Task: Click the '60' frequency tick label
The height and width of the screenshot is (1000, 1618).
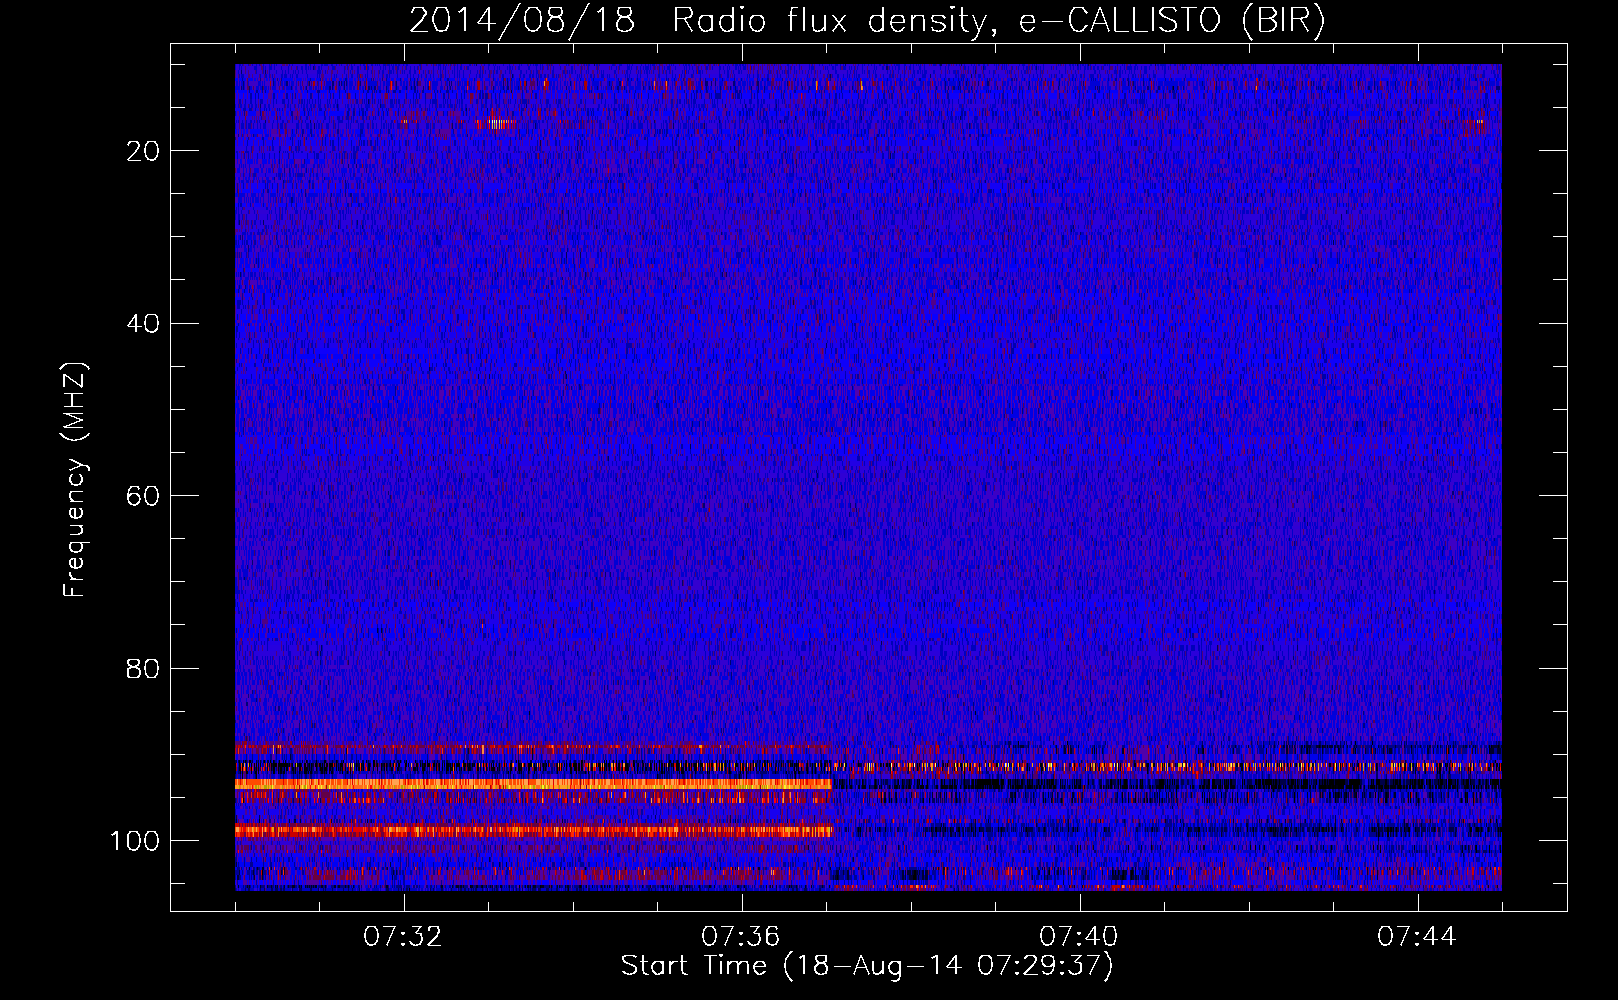Action: pyautogui.click(x=144, y=496)
